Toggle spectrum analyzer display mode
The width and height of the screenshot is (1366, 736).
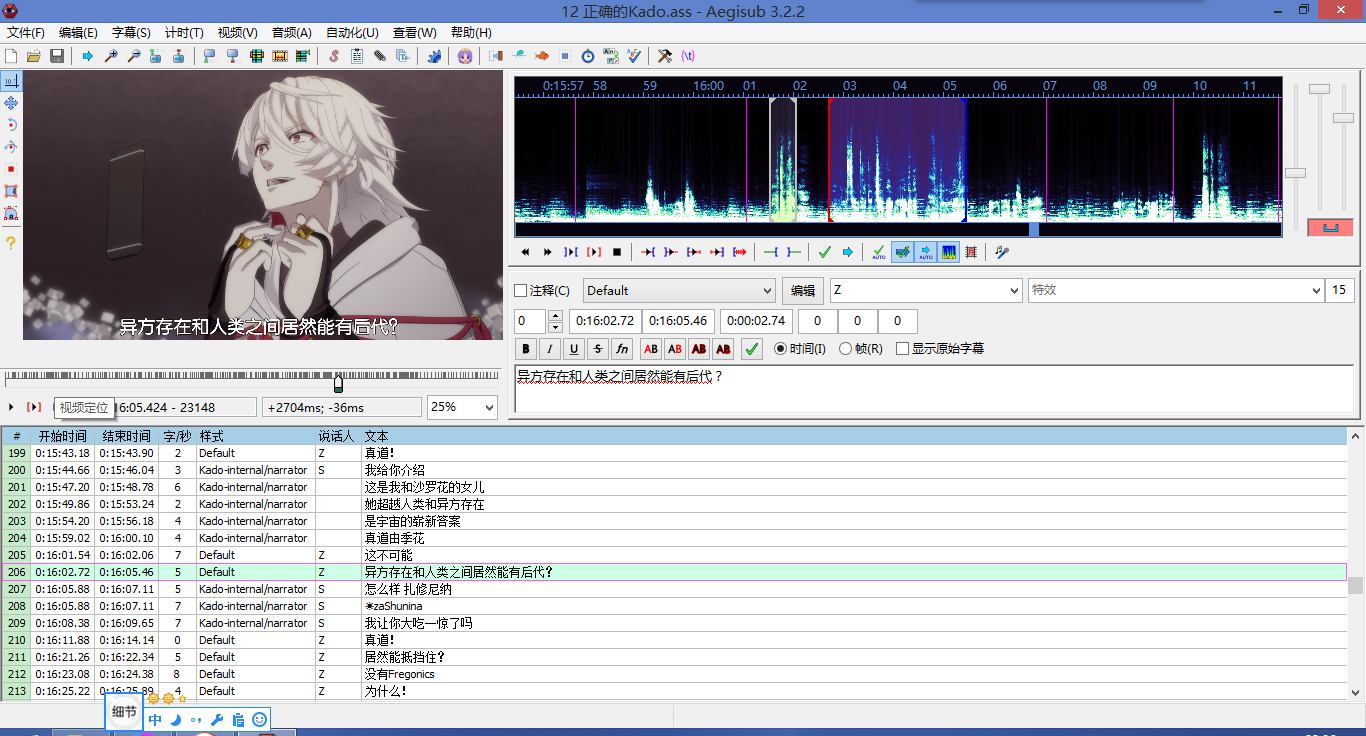coord(948,252)
